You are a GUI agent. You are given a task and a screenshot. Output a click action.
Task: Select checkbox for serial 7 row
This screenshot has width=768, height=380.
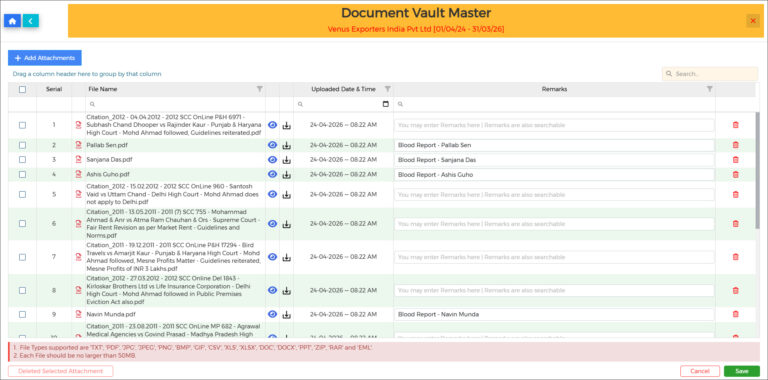pos(22,257)
